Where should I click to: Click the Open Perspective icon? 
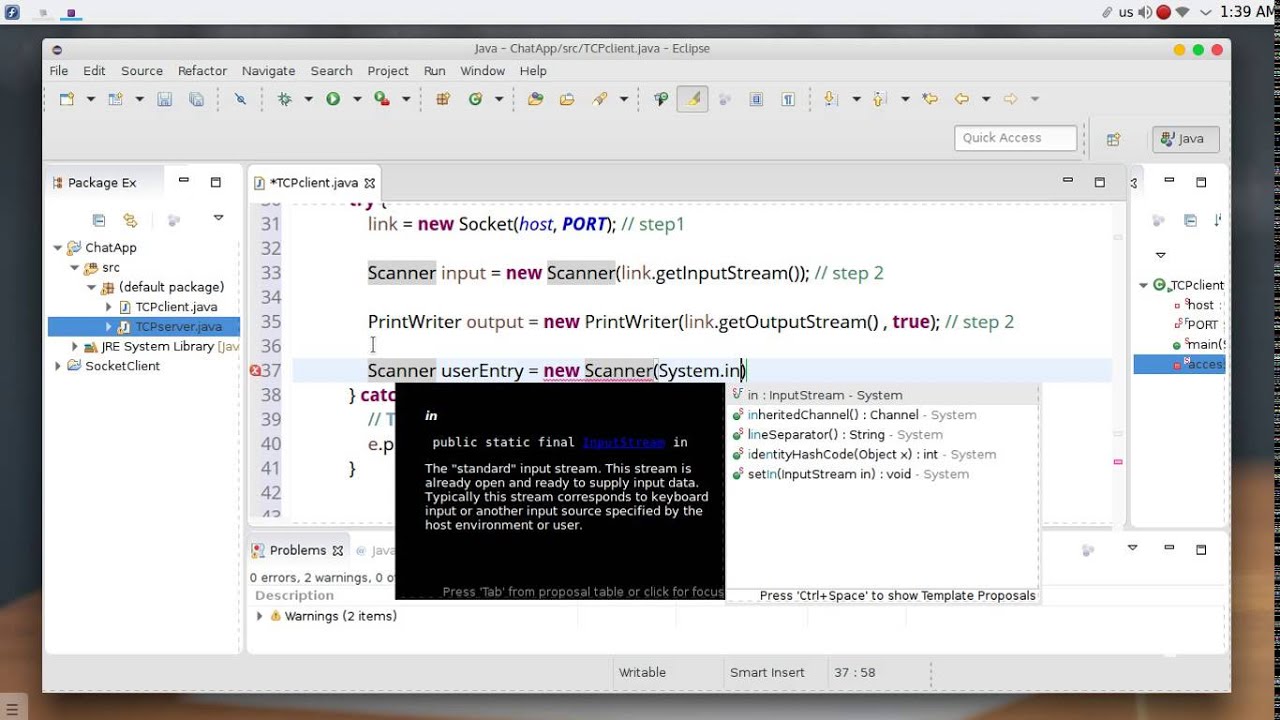click(1113, 139)
